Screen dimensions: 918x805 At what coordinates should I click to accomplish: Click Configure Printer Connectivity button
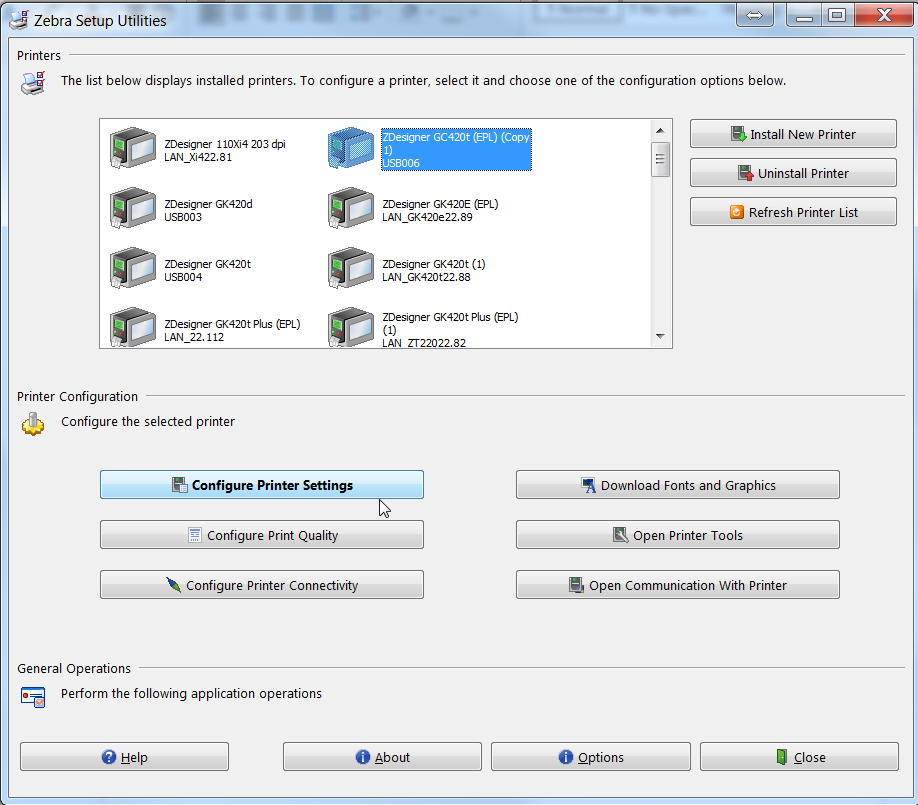pos(262,585)
